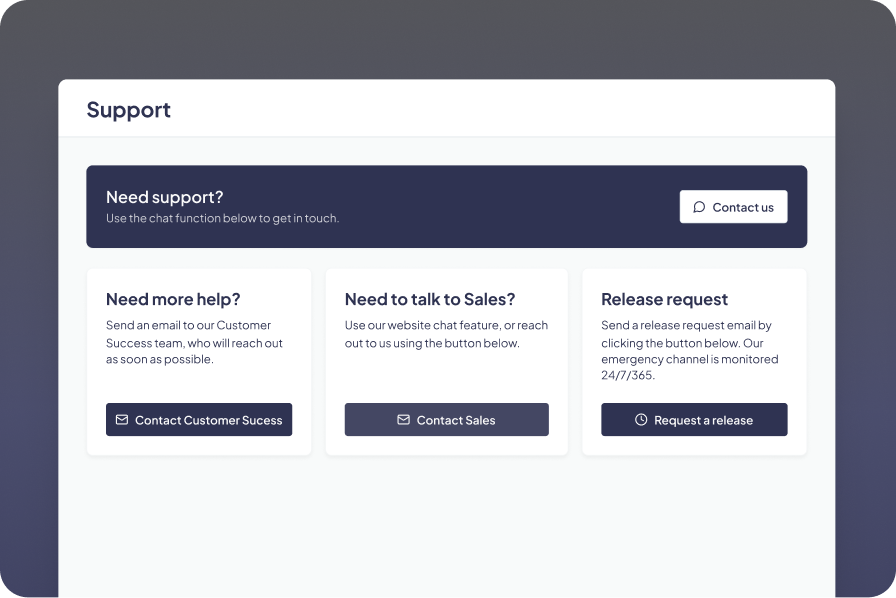Viewport: 896px width, 598px height.
Task: Click the Need more help? card heading
Action: tap(173, 299)
